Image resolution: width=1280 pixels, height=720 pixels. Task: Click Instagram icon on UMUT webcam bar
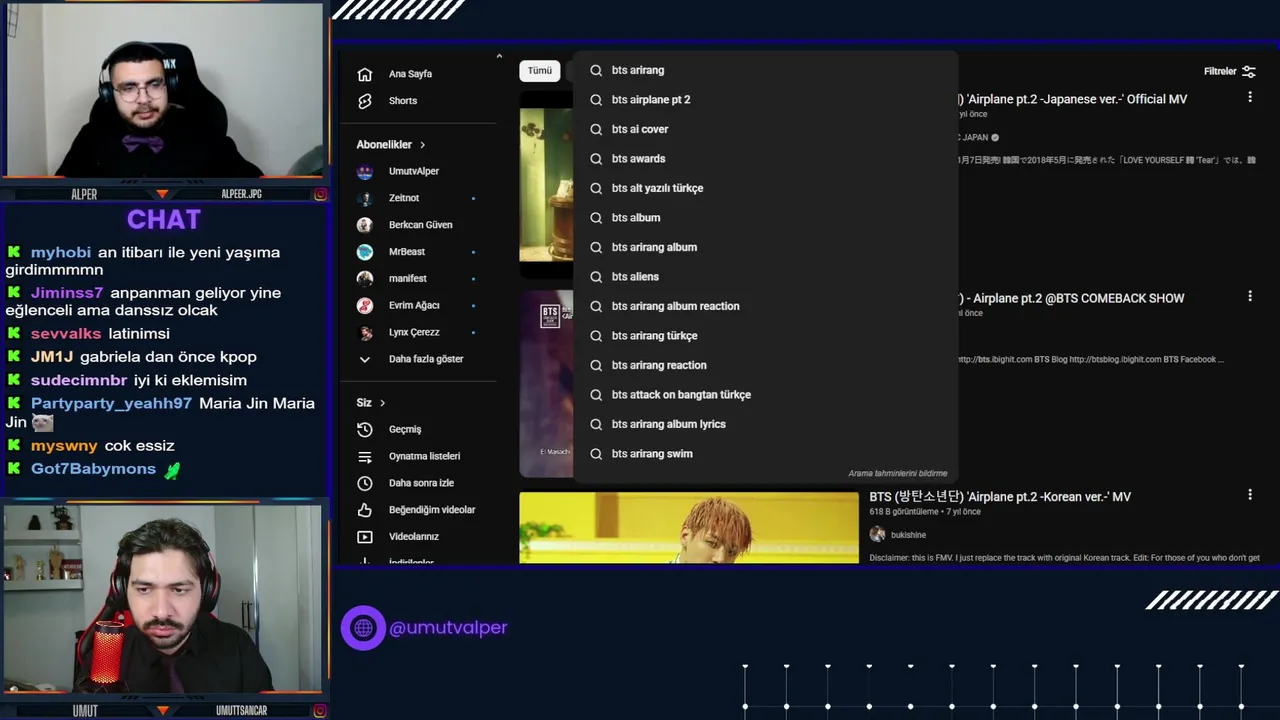tap(320, 710)
